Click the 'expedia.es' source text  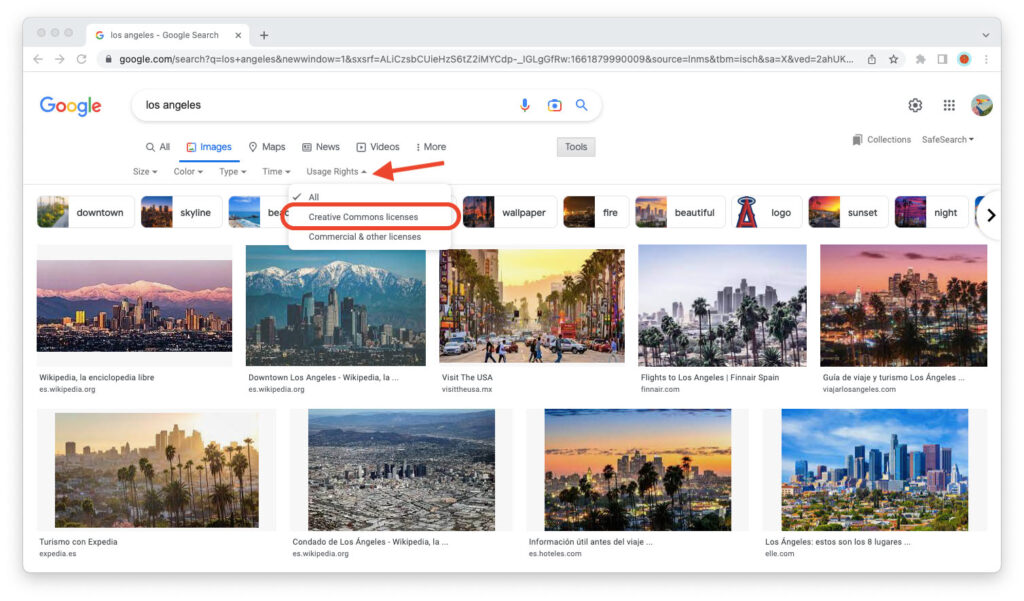[57, 554]
